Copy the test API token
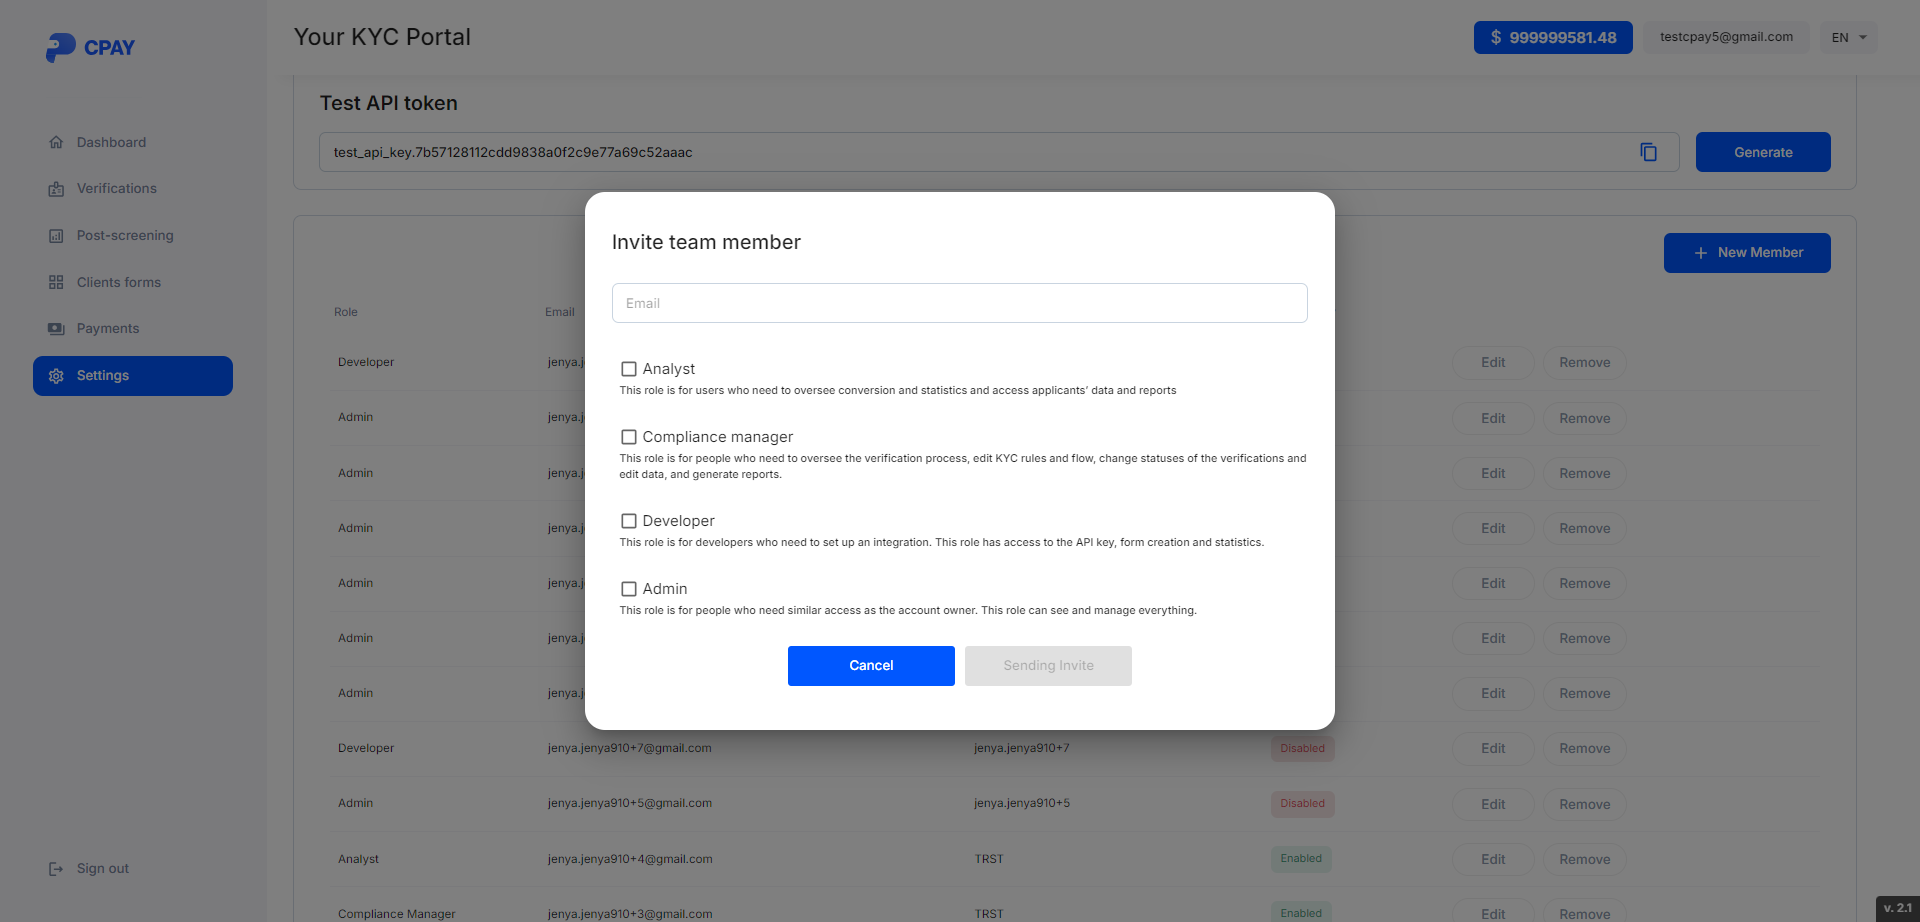The image size is (1920, 922). (1650, 152)
